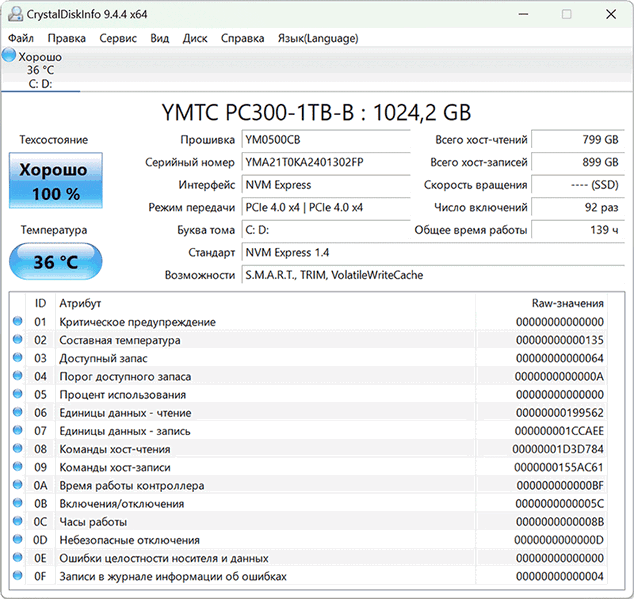634x599 pixels.
Task: Select the Критическое предупреждение attribute row text
Action: click(137, 322)
